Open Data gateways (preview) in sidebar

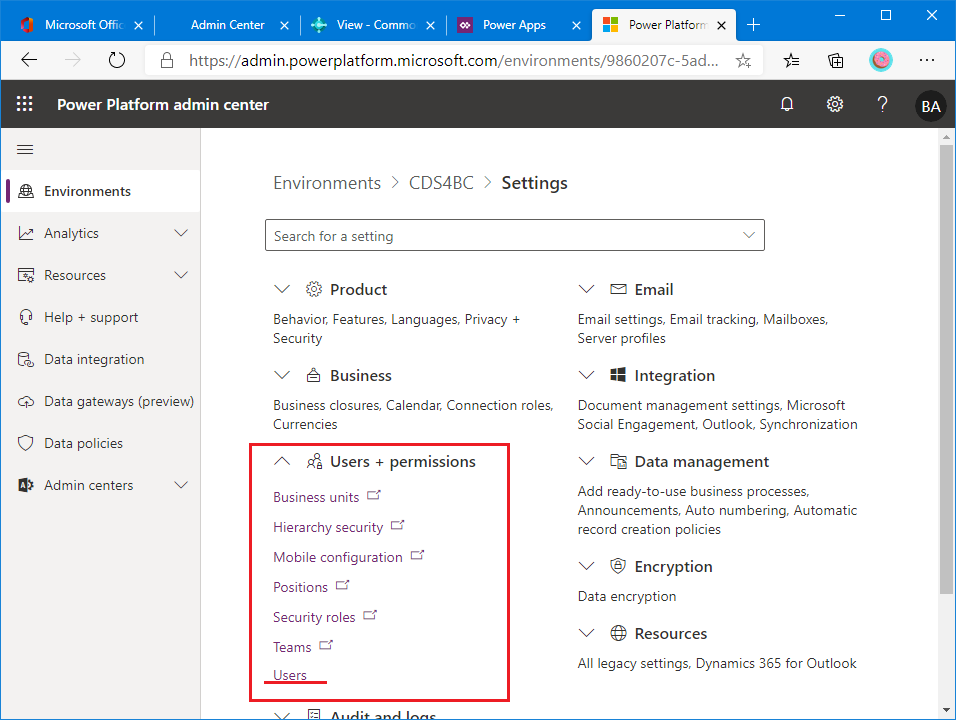(x=101, y=401)
